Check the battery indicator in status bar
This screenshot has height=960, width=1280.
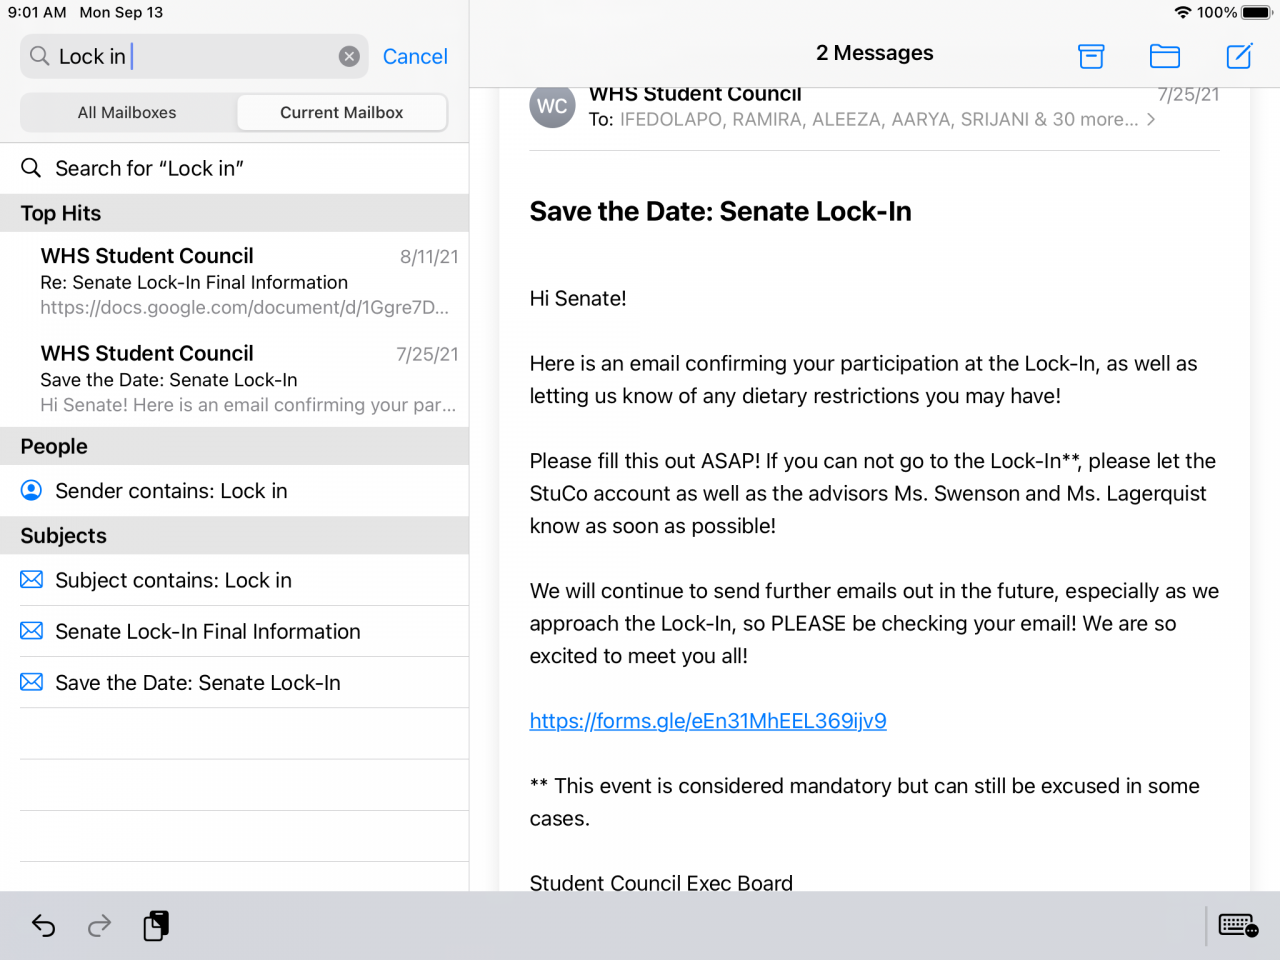click(1257, 13)
